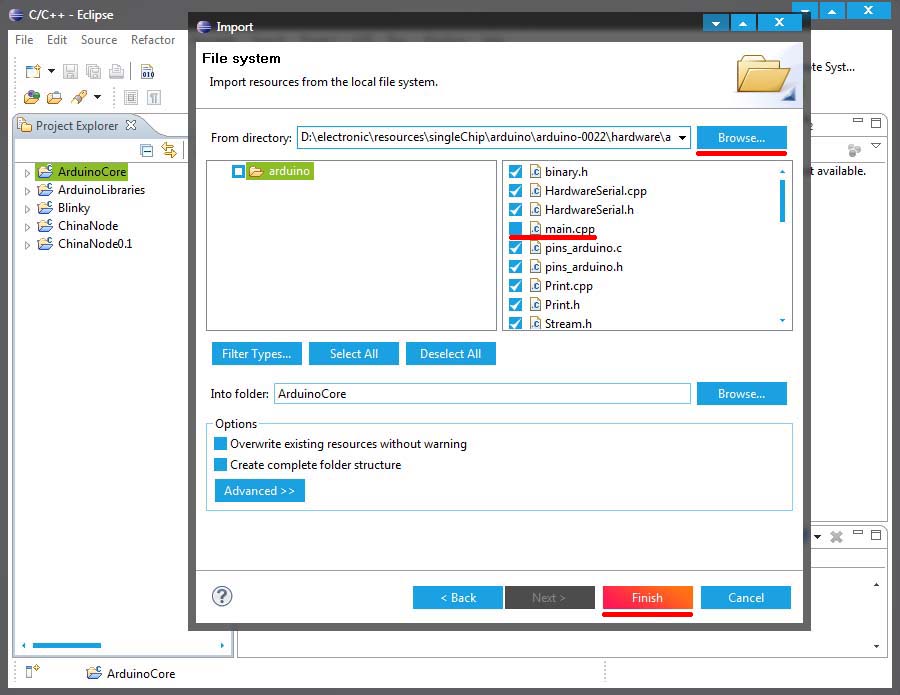Click Link with Editor arrows icon

pyautogui.click(x=169, y=150)
